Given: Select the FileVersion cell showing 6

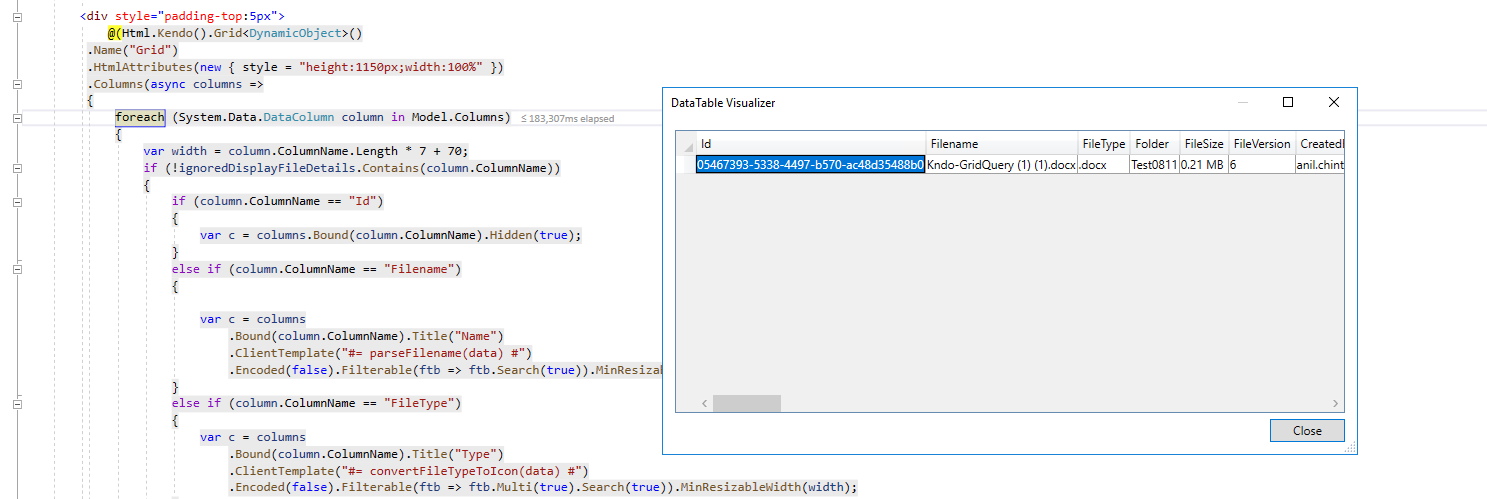Looking at the screenshot, I should coord(1262,165).
